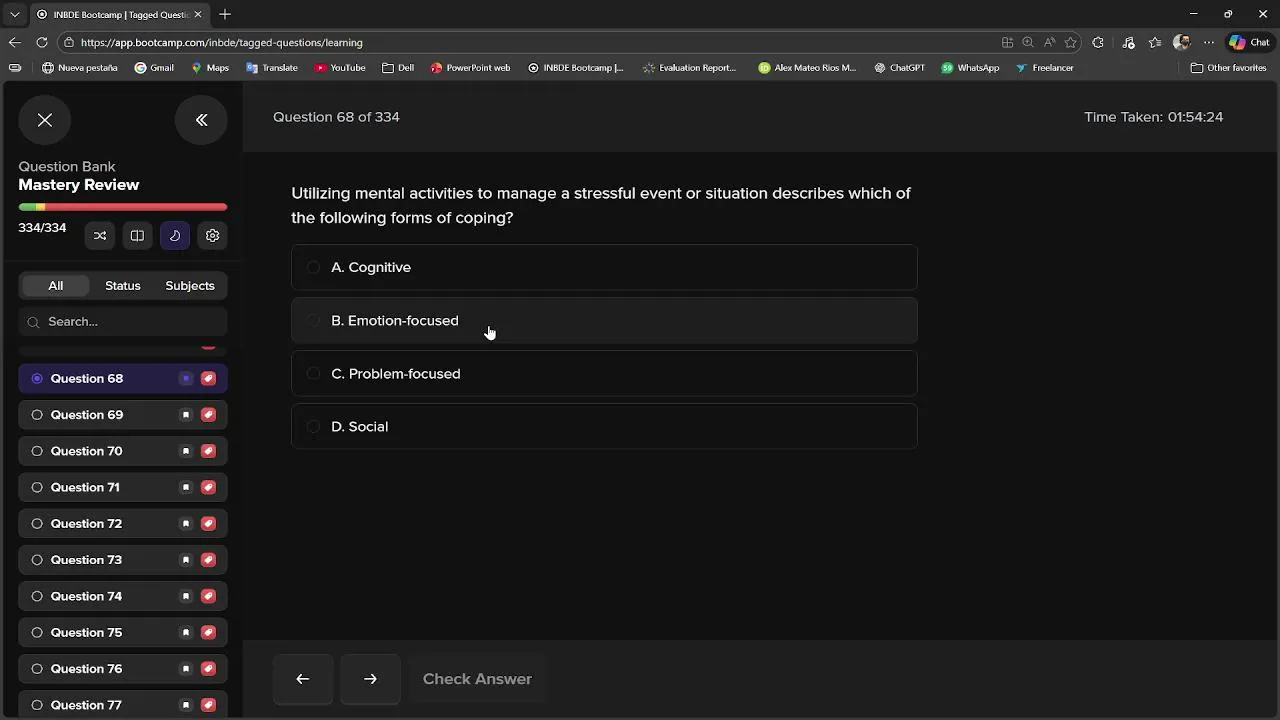The width and height of the screenshot is (1280, 720).
Task: Click the bookmark icon on Question 72
Action: 185,524
